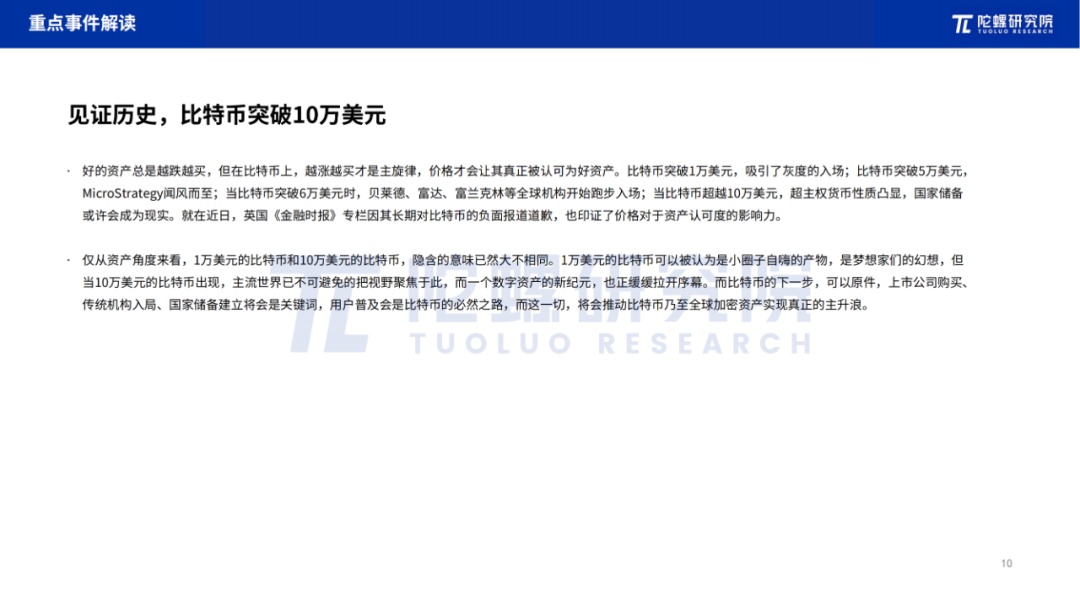Select the header label 重点事件解读
This screenshot has width=1080, height=607.
tap(82, 23)
